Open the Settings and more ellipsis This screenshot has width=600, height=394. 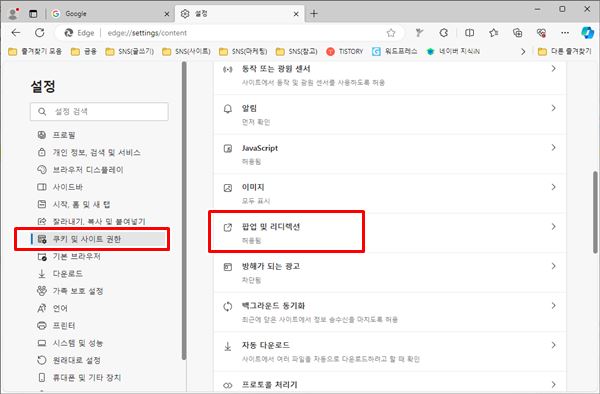coord(565,33)
